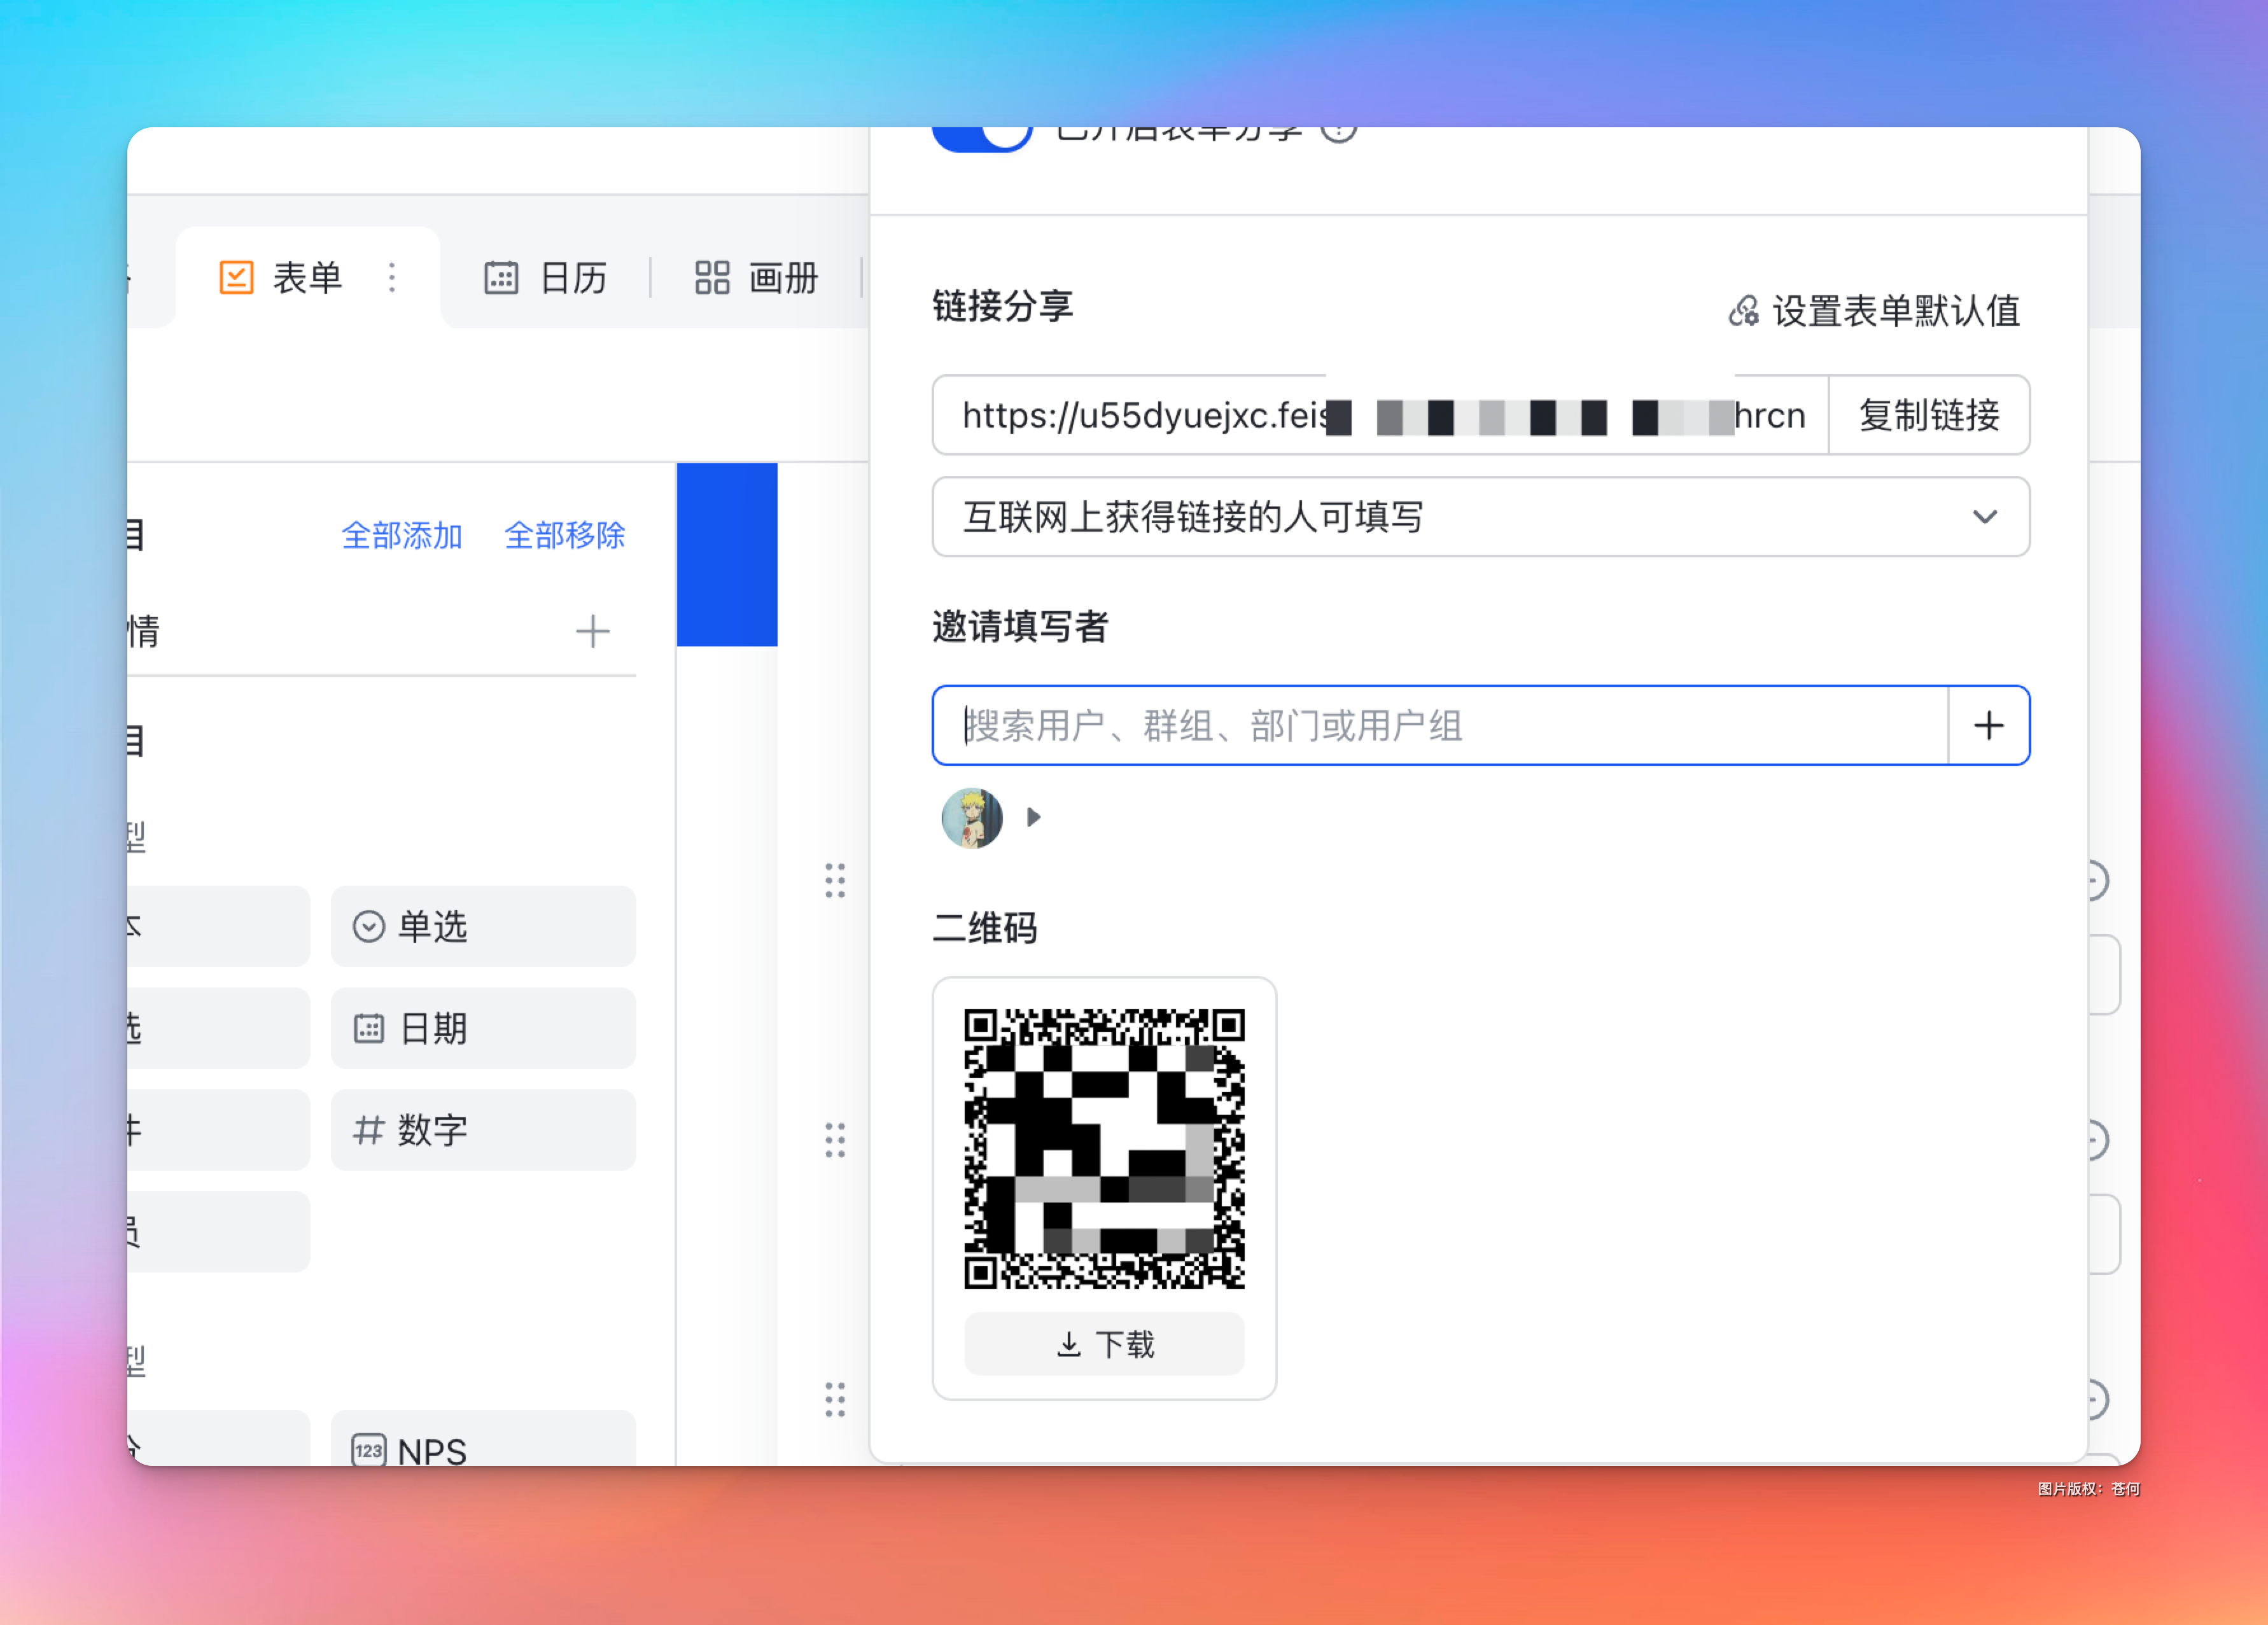Image resolution: width=2268 pixels, height=1625 pixels.
Task: Click 全部添加 to add all fields
Action: point(402,536)
